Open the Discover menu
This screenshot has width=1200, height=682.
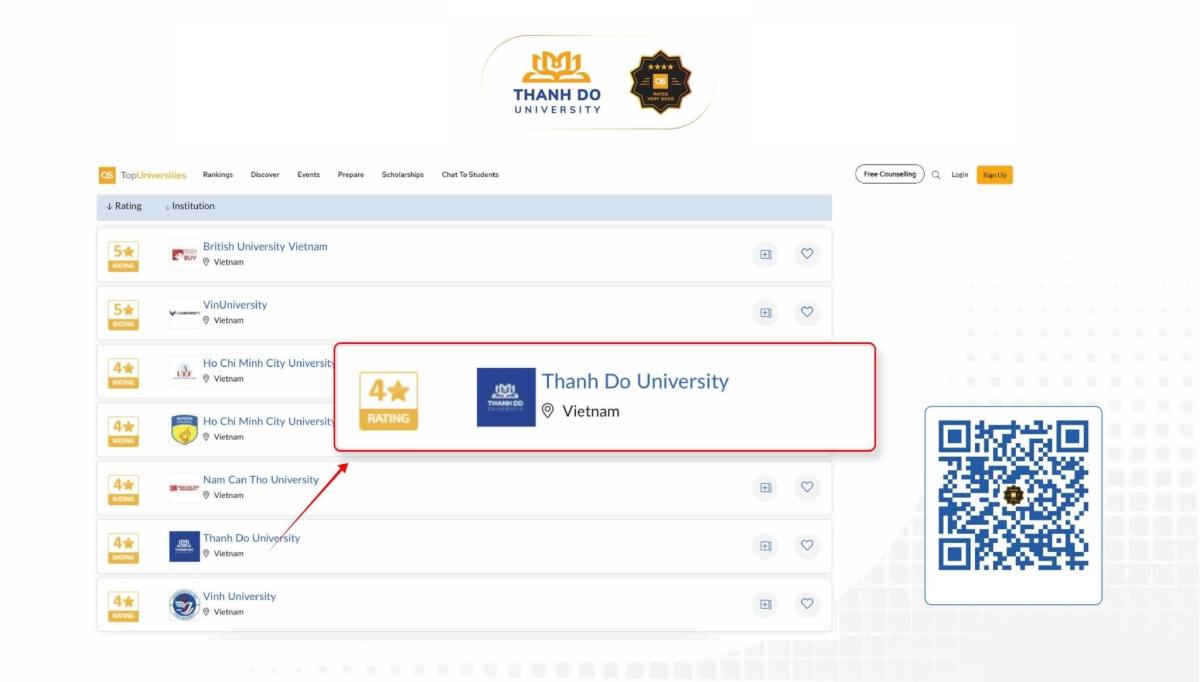pos(265,175)
